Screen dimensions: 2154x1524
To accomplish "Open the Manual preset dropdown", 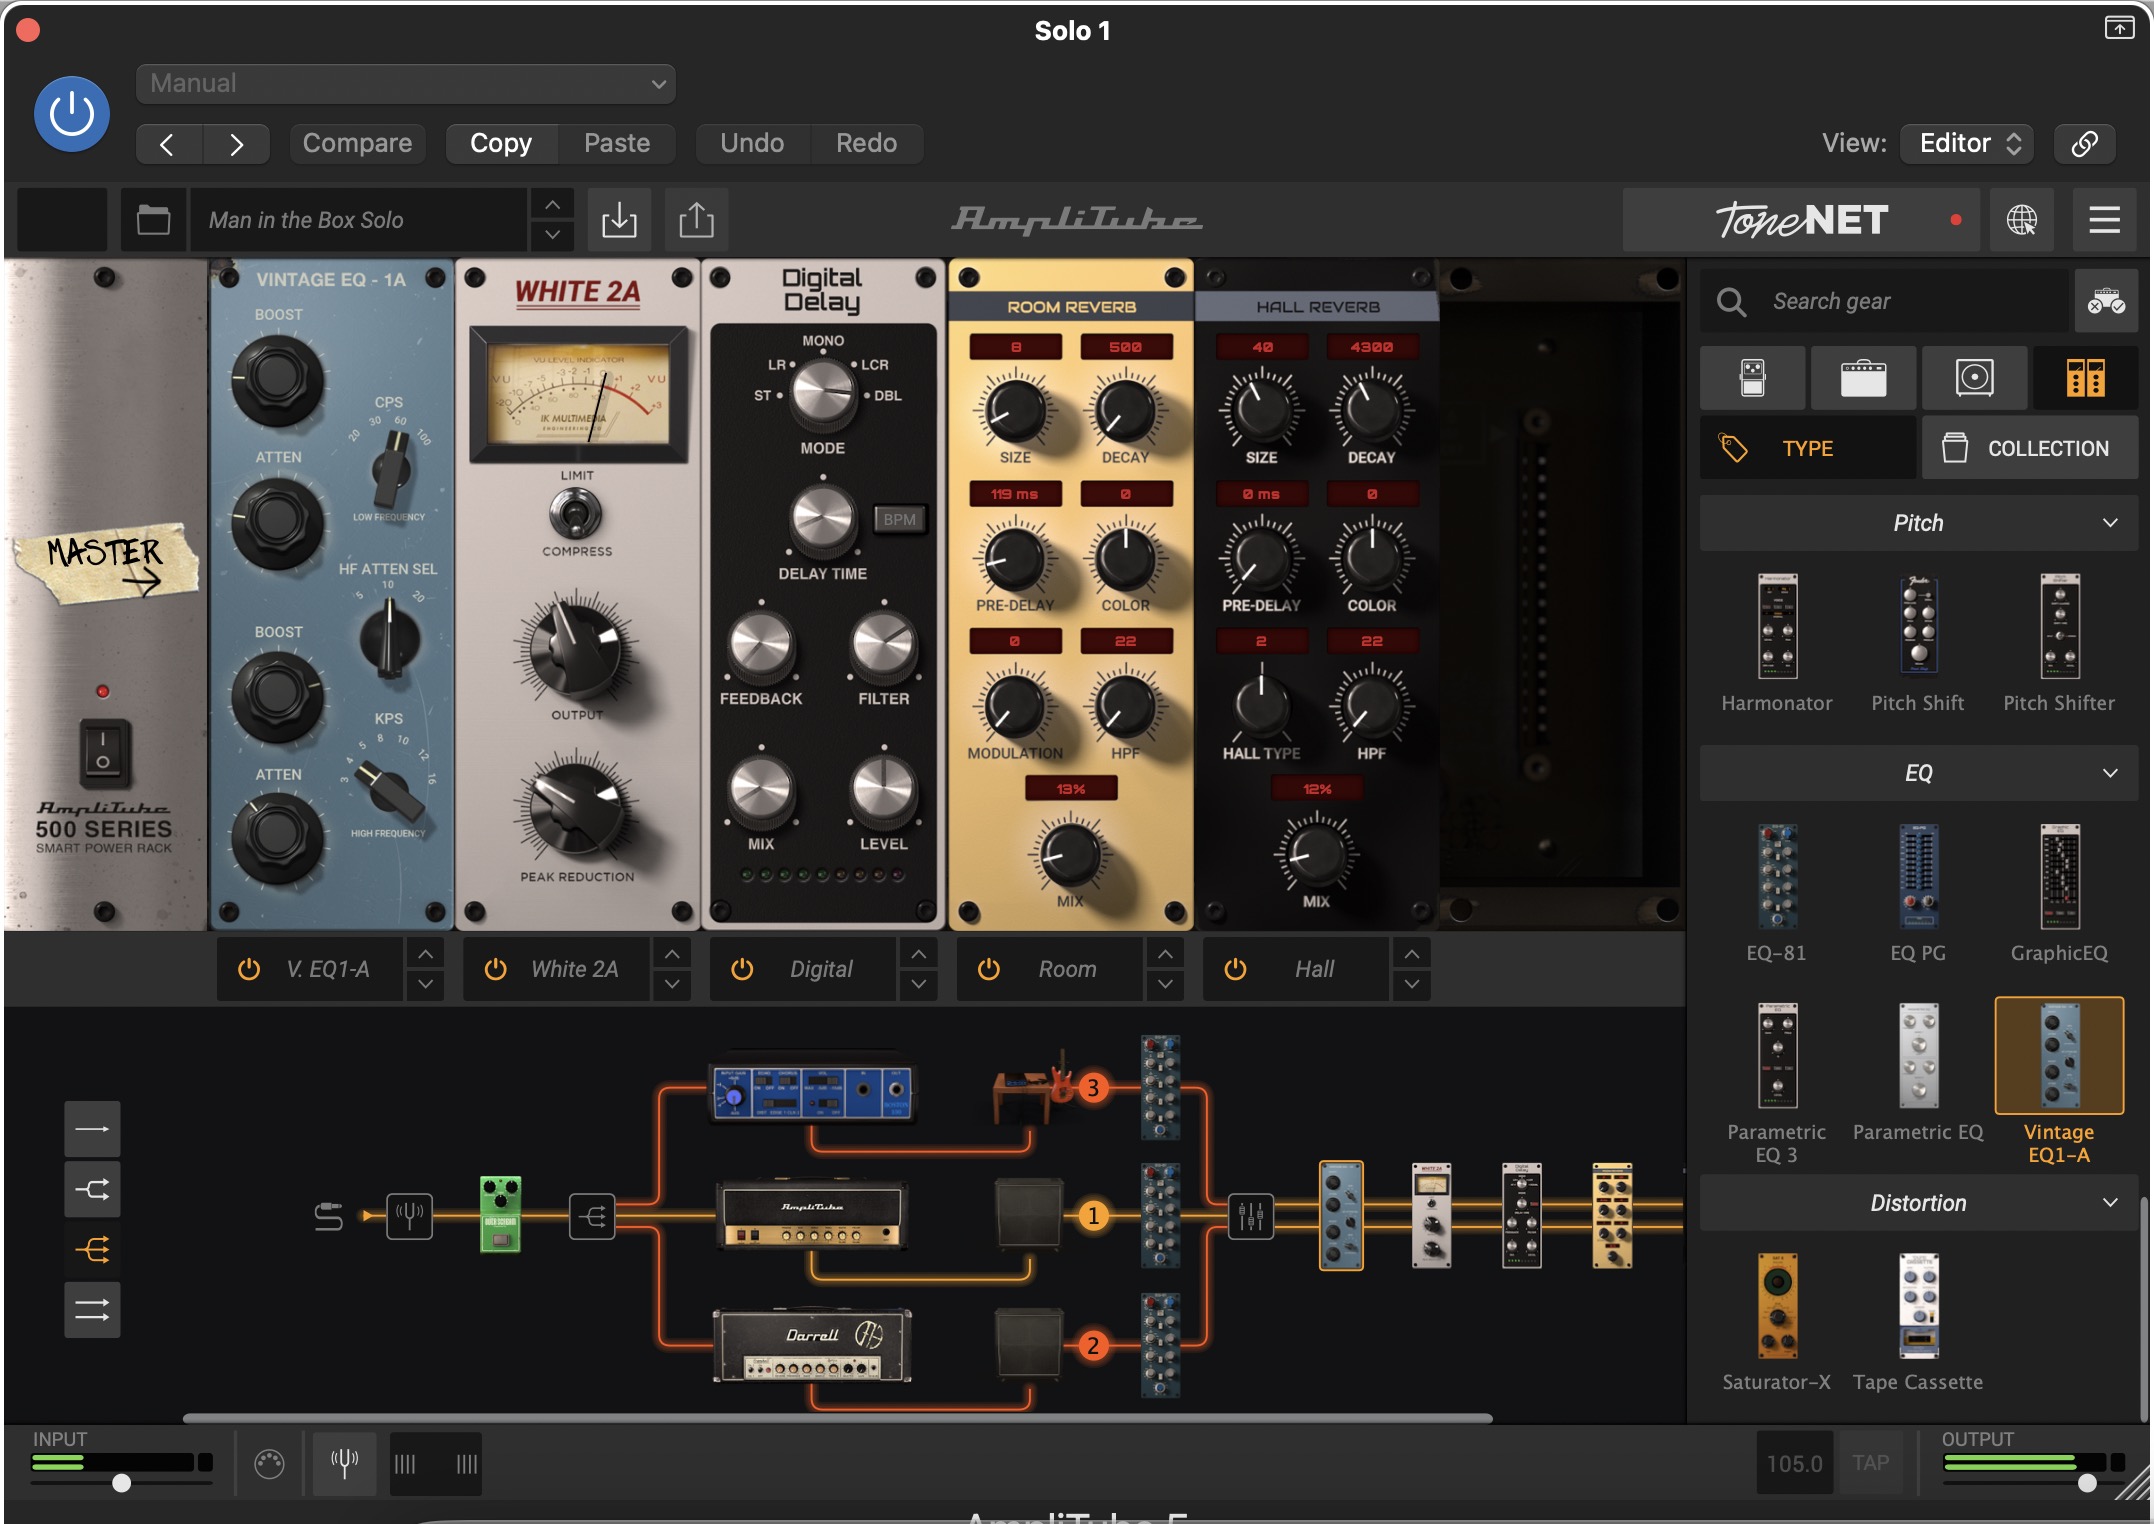I will coord(406,84).
